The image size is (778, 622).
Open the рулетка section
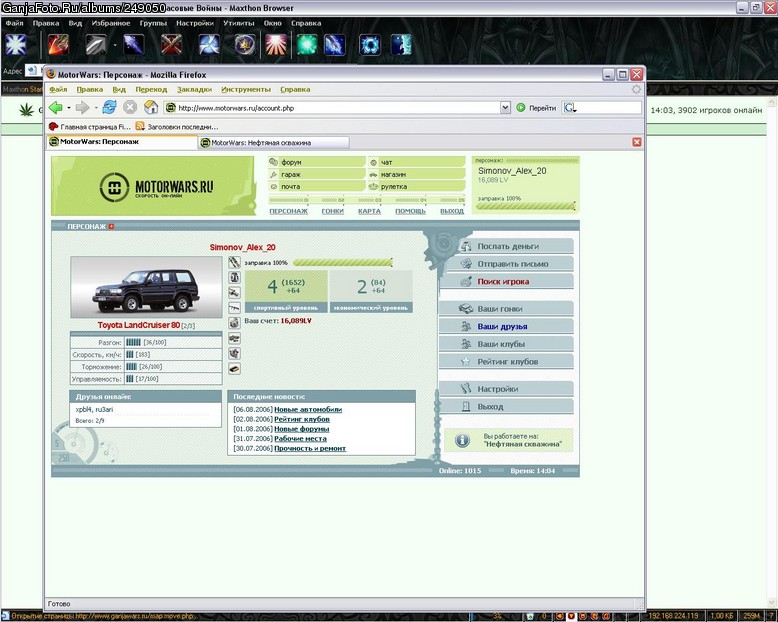pos(417,187)
